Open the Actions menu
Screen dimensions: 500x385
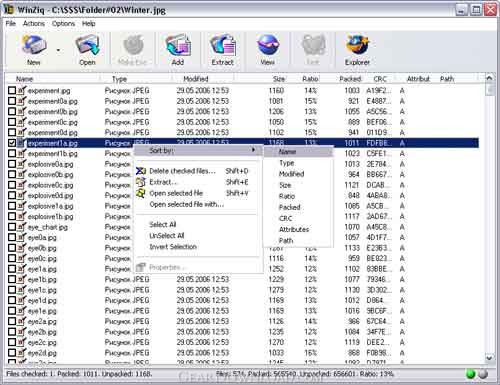tap(34, 23)
